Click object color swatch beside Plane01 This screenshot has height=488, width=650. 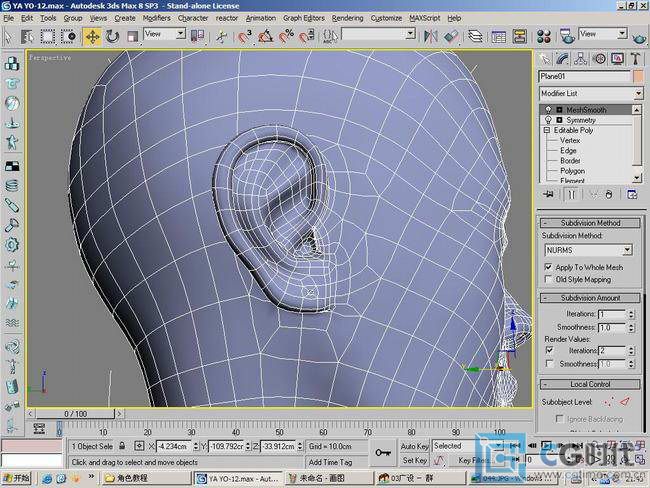coord(638,76)
